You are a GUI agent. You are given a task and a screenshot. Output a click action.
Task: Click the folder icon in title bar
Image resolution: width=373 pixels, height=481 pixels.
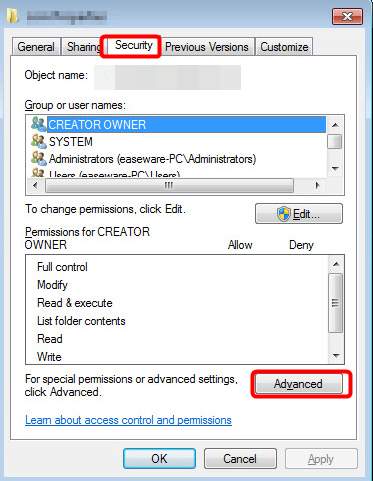coord(13,16)
